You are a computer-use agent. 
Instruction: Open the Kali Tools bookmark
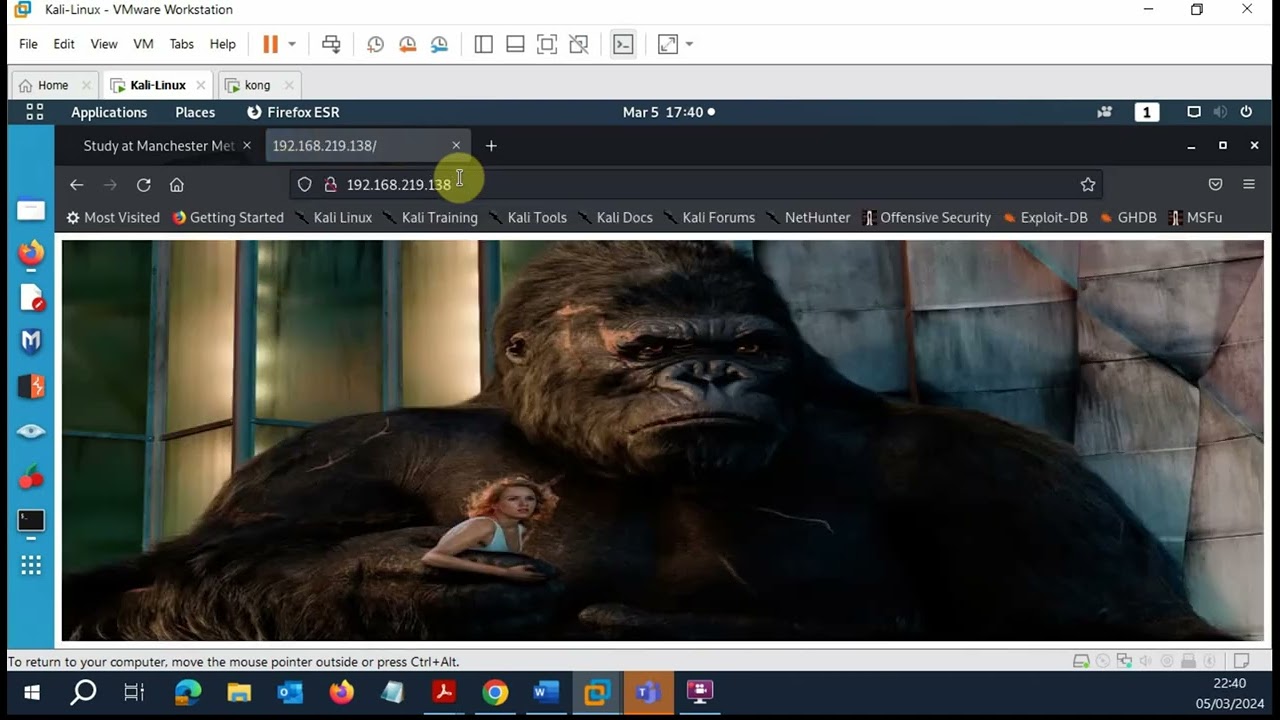tap(527, 218)
